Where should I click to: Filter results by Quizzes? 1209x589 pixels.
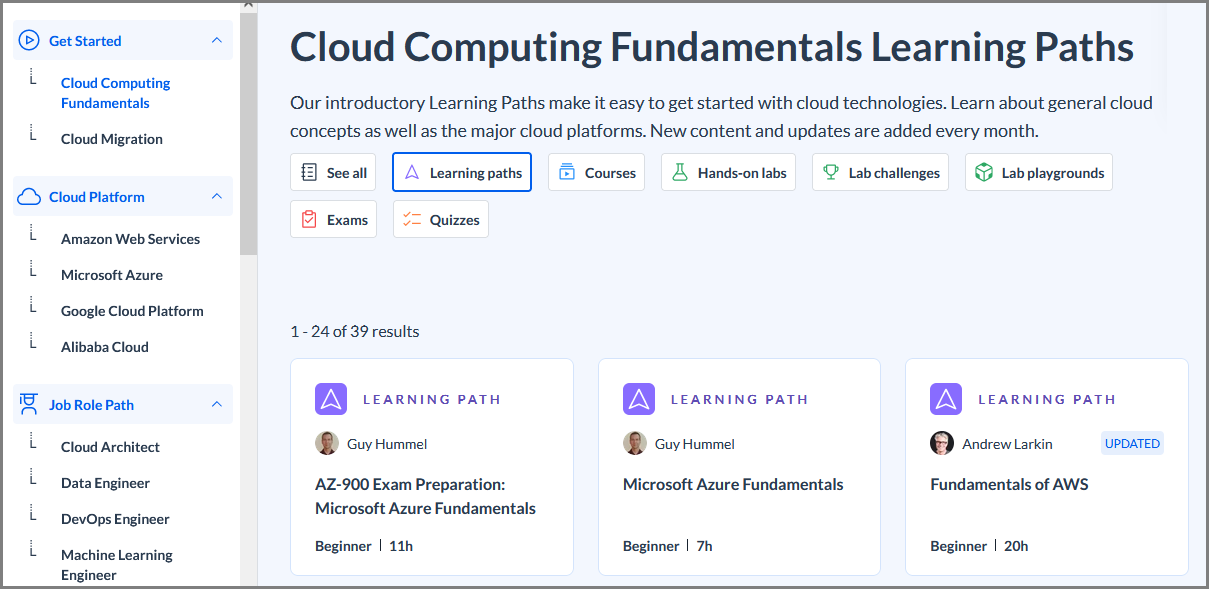coord(441,219)
